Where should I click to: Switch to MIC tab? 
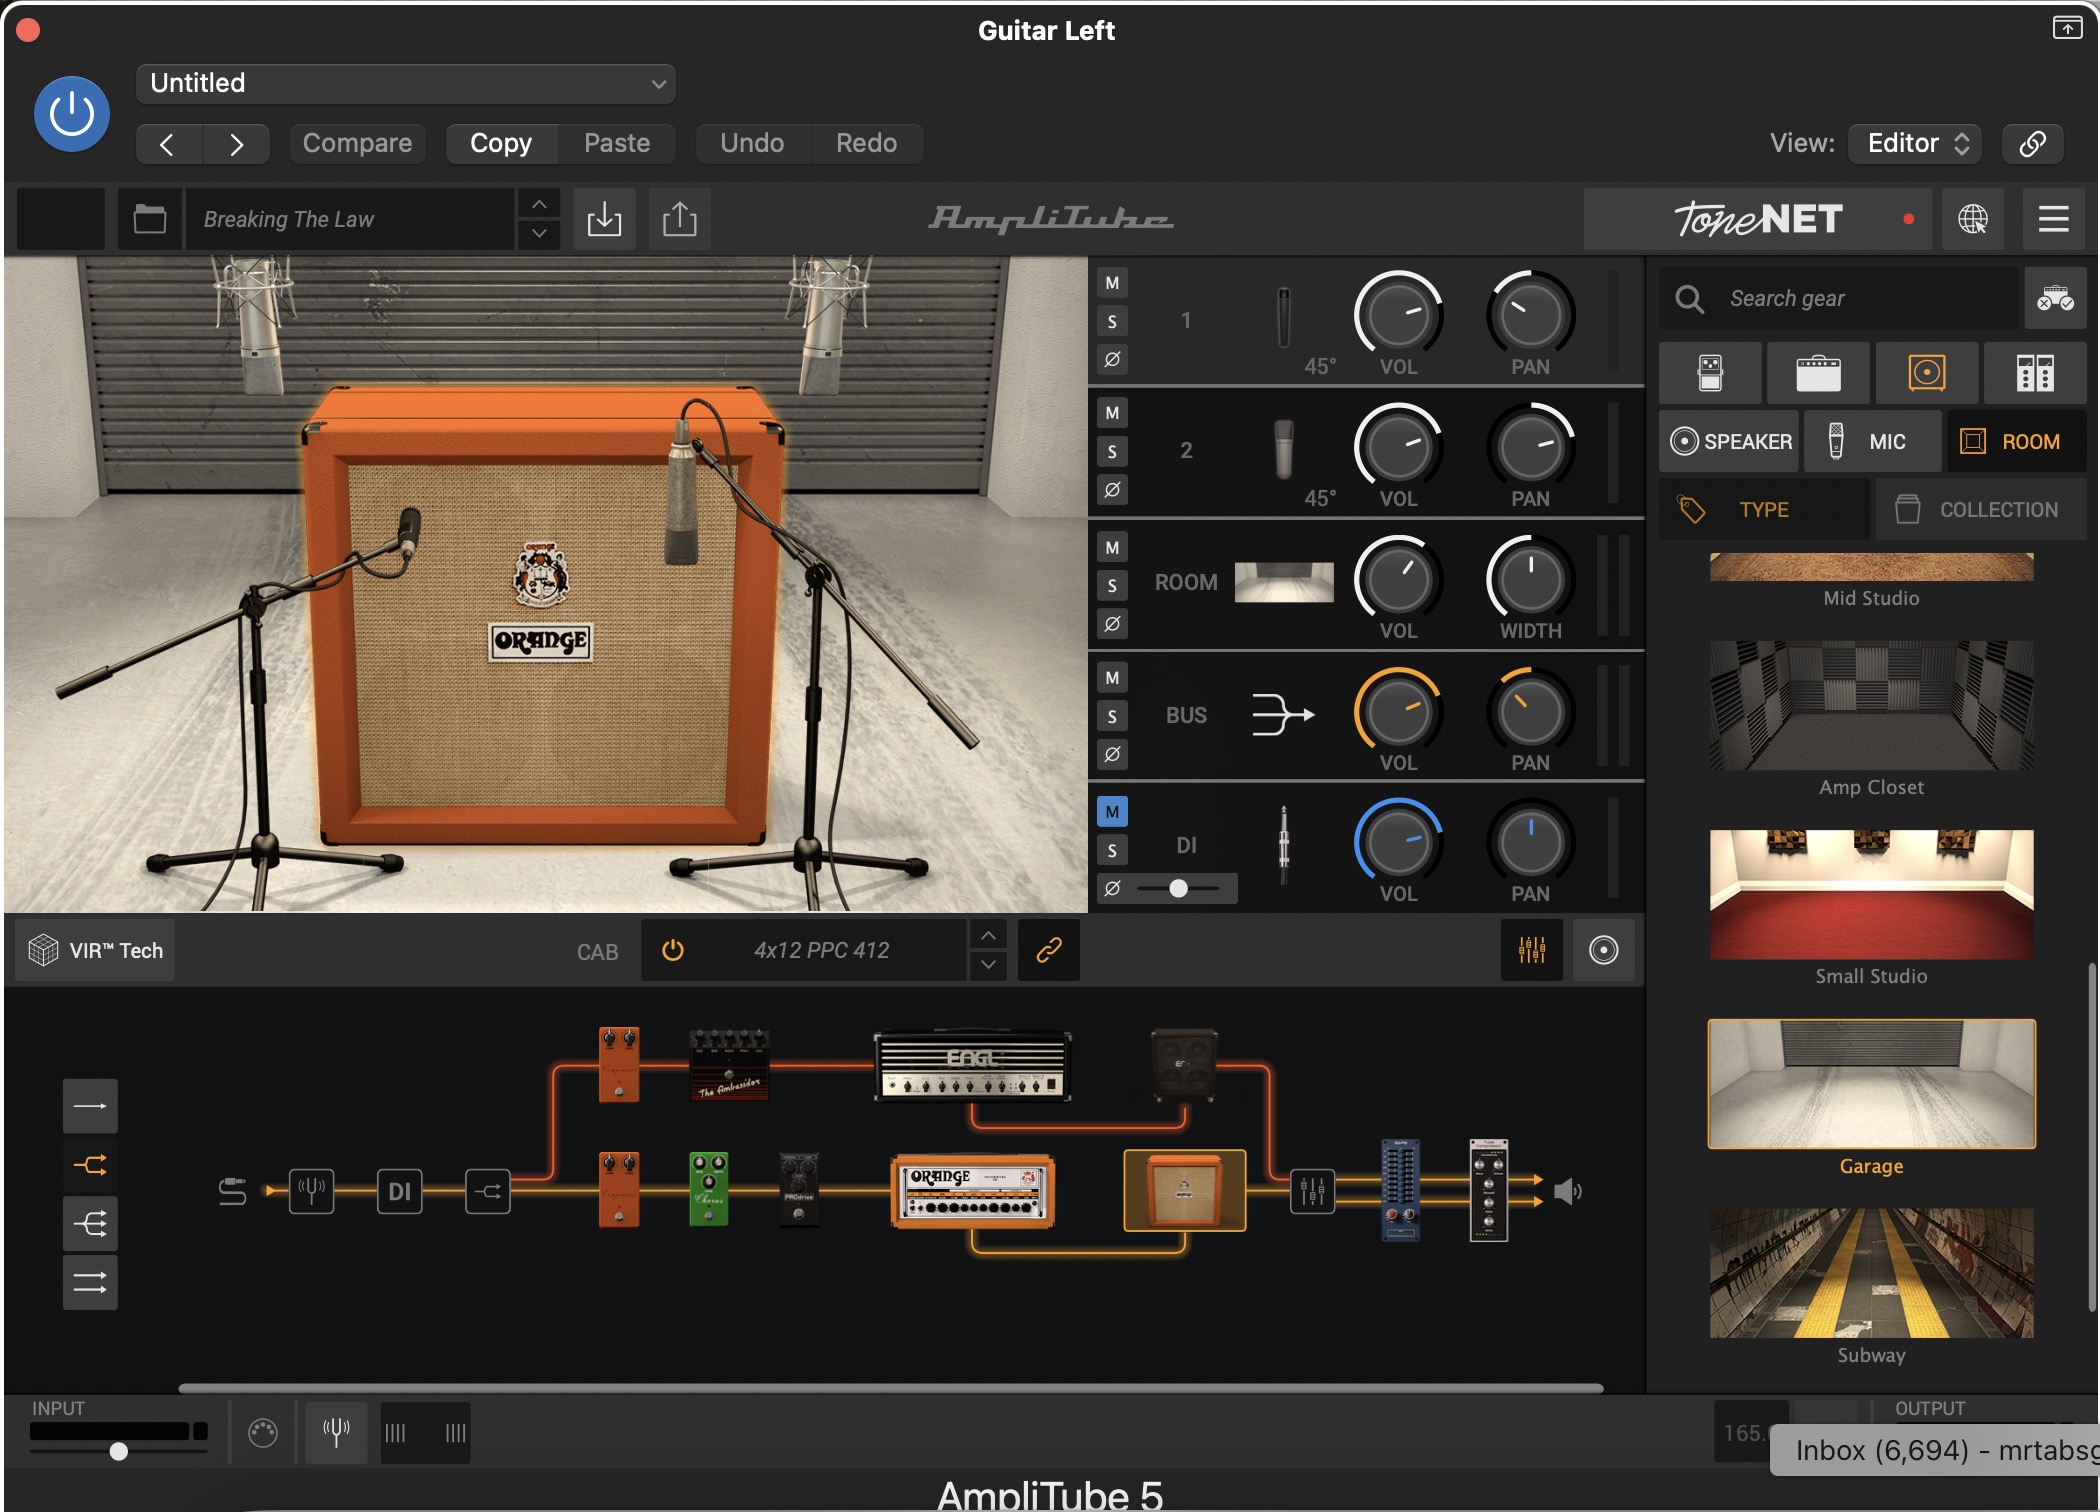pyautogui.click(x=1873, y=441)
